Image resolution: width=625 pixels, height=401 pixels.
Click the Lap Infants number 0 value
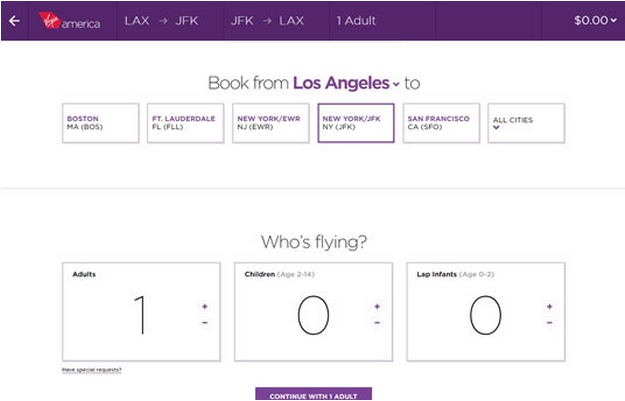pyautogui.click(x=485, y=315)
